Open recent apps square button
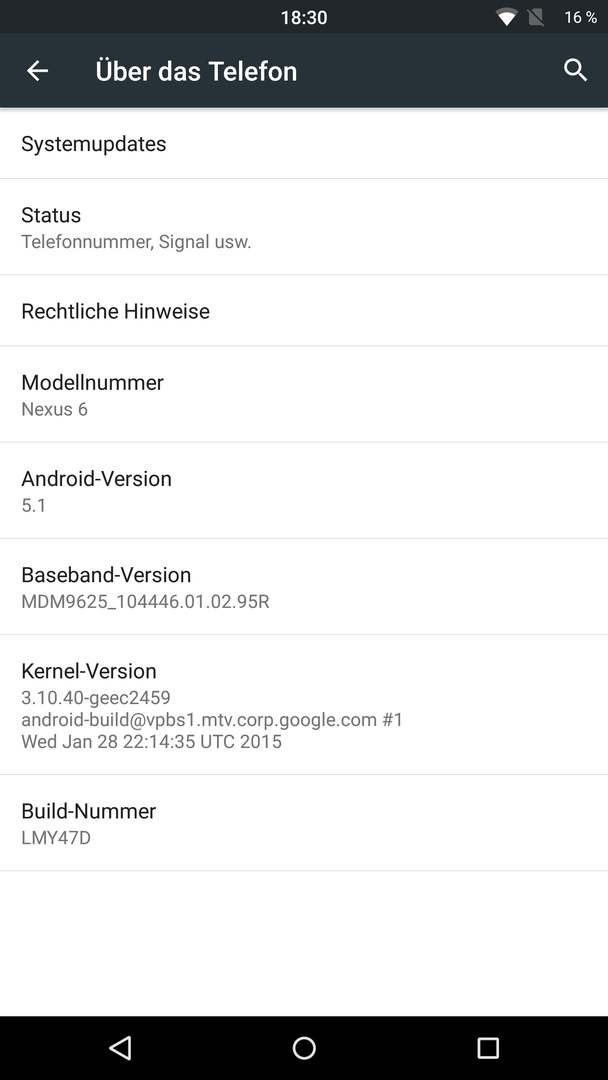608x1080 pixels. (488, 1048)
